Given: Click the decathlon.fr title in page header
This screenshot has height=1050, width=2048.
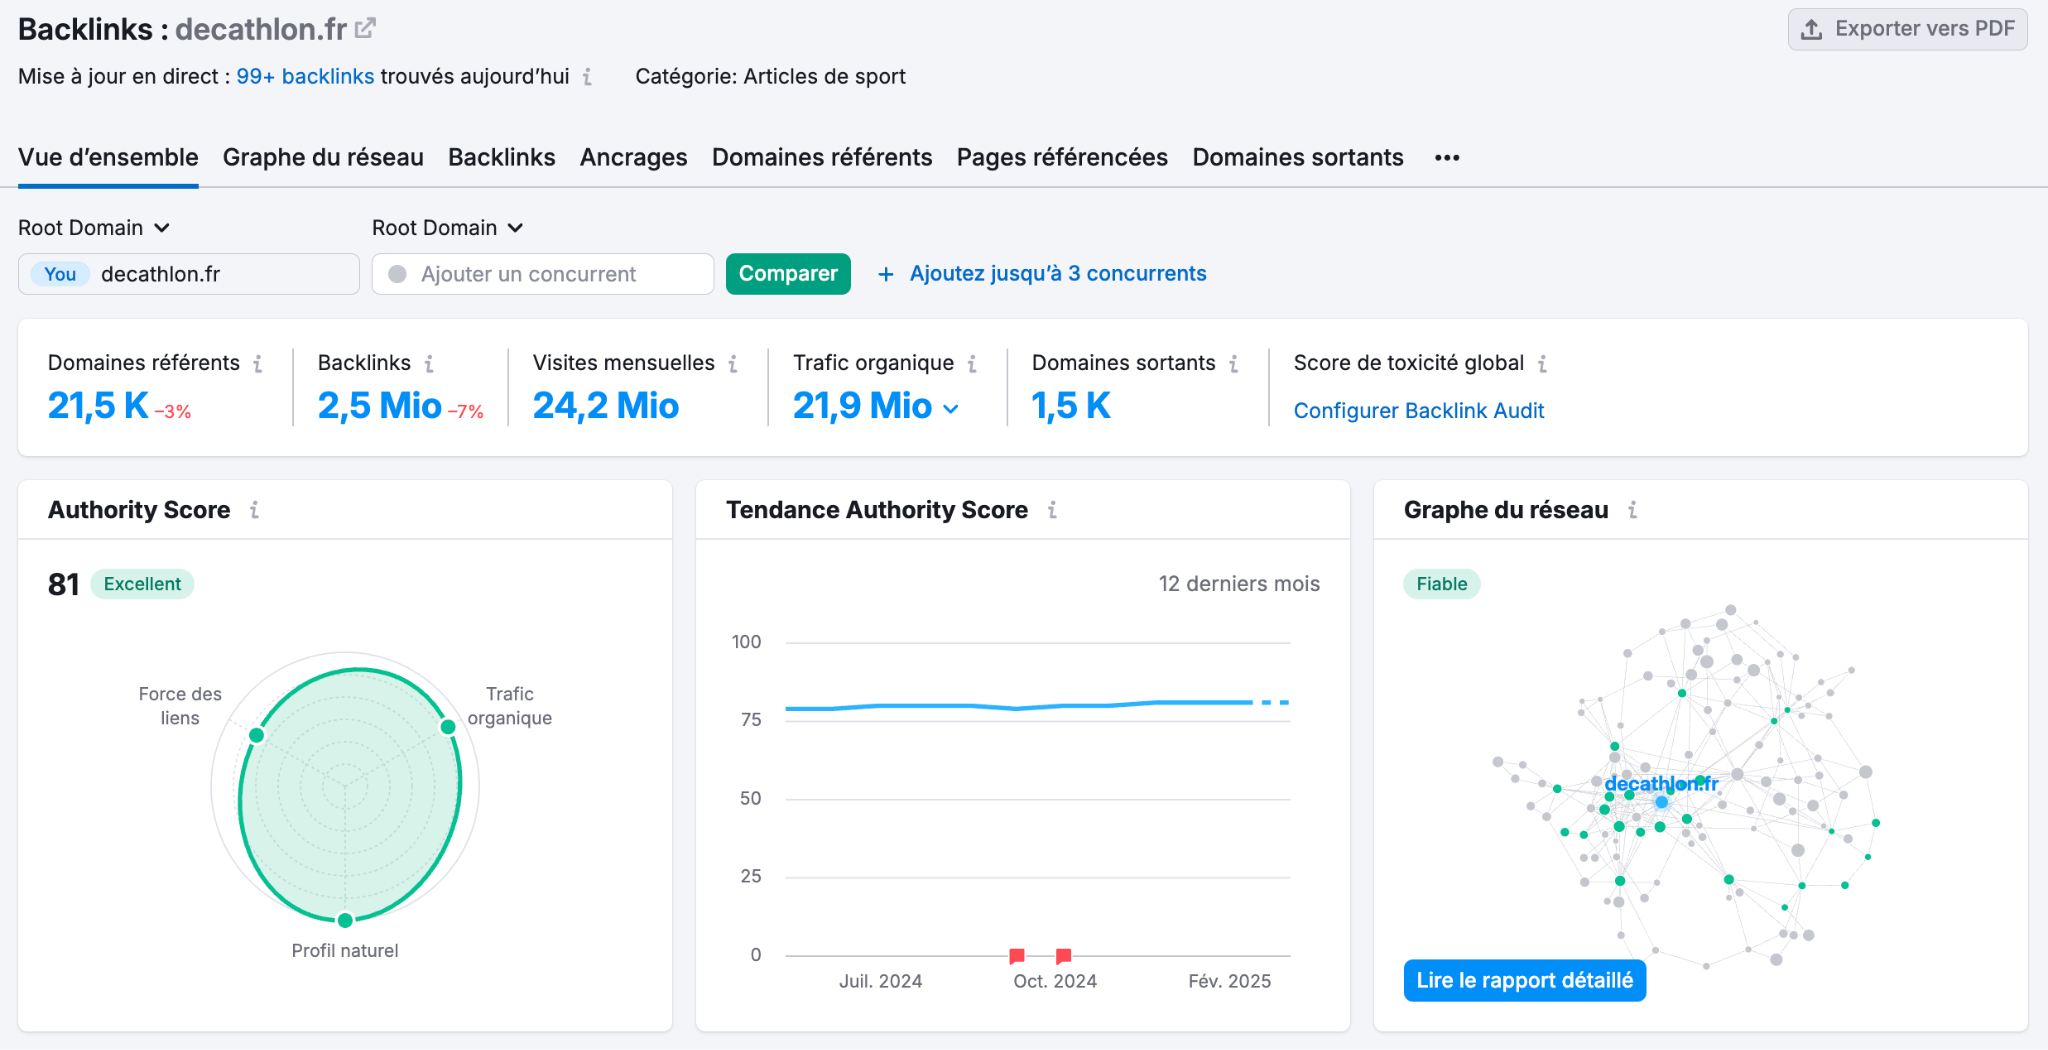Looking at the screenshot, I should coord(261,29).
